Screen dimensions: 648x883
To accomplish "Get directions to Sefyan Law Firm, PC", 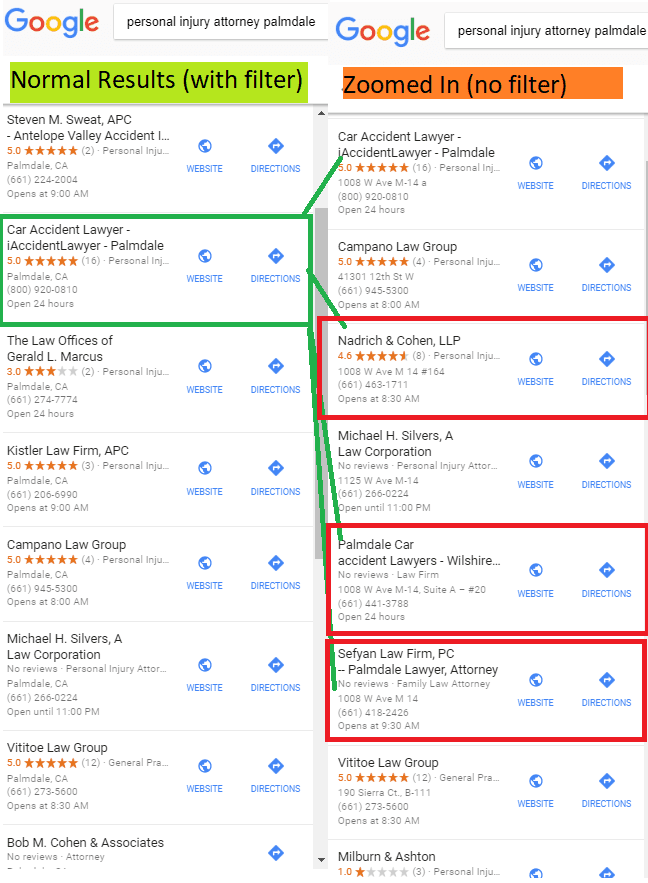I will click(606, 689).
